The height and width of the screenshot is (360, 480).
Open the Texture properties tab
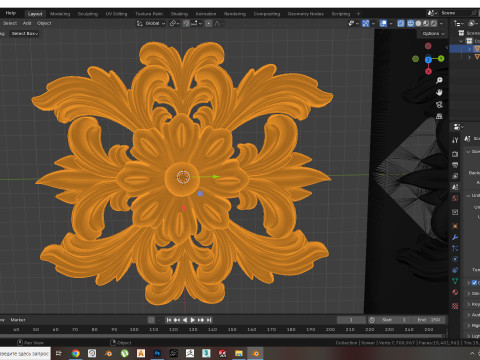455,306
